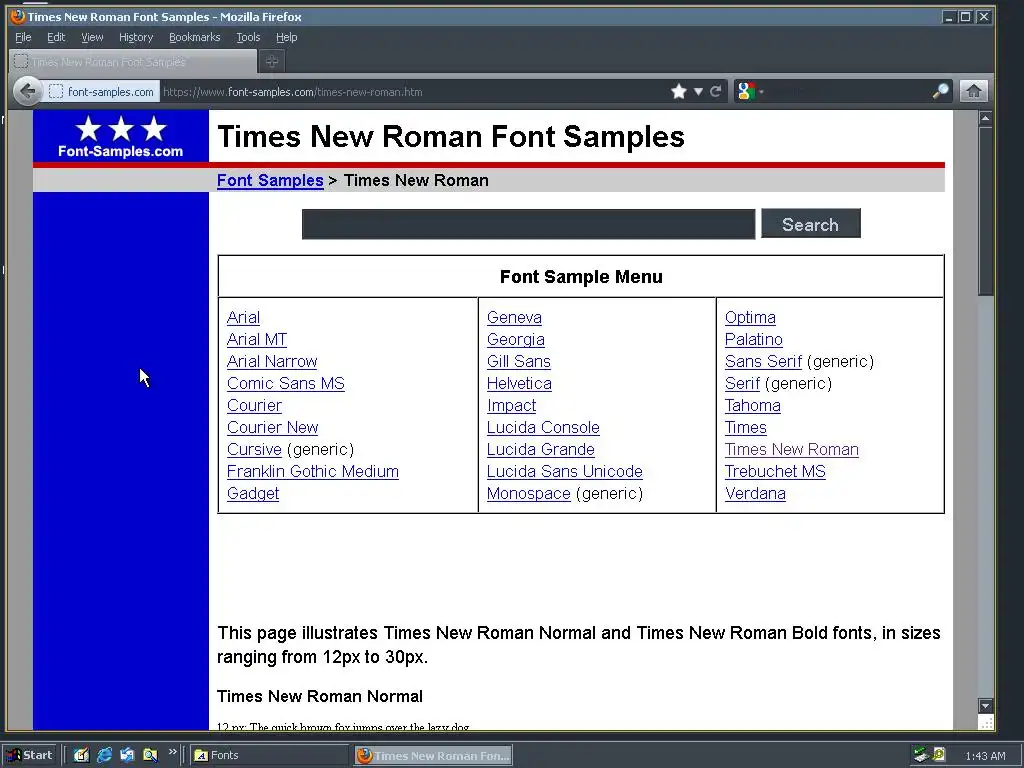Click the Font-Samples.com stars logo

pyautogui.click(x=121, y=136)
